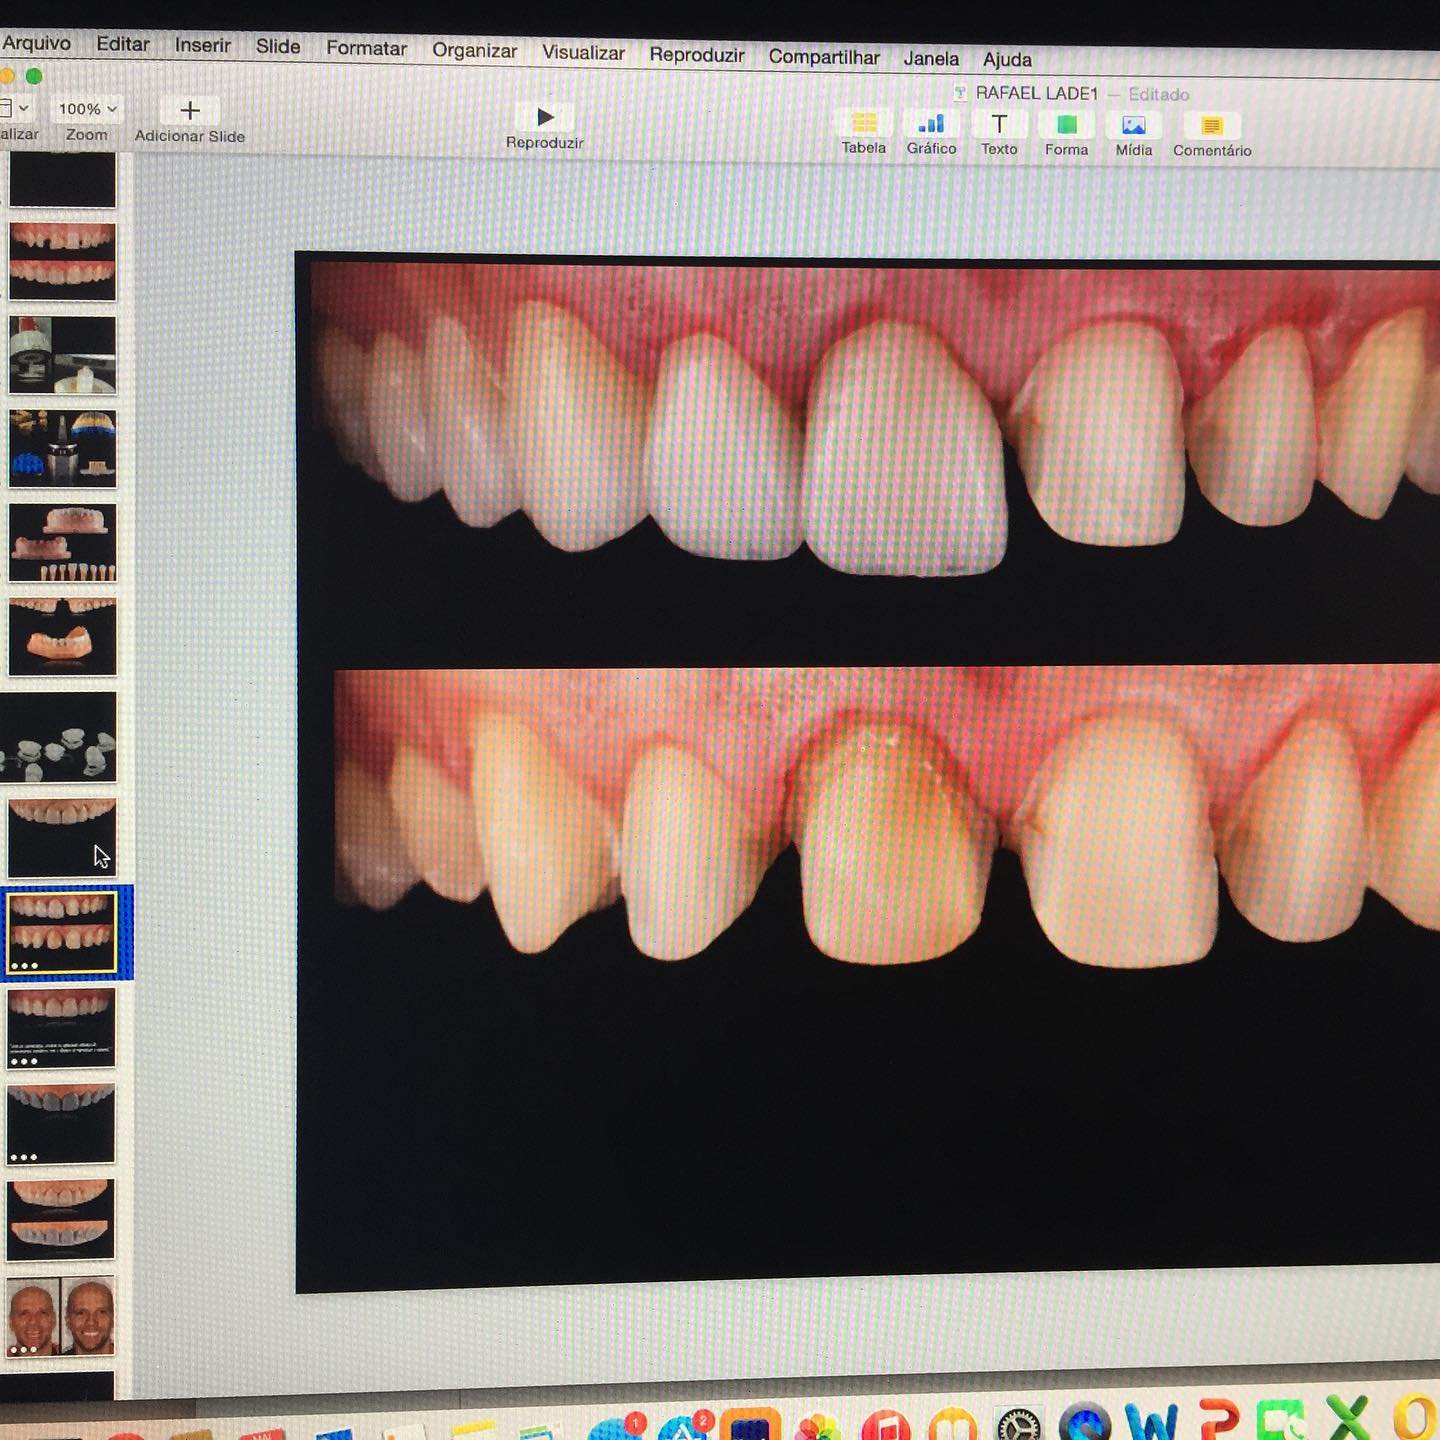Viewport: 1440px width, 1440px height.
Task: Open System Preferences gear in Dock
Action: tap(1019, 1424)
